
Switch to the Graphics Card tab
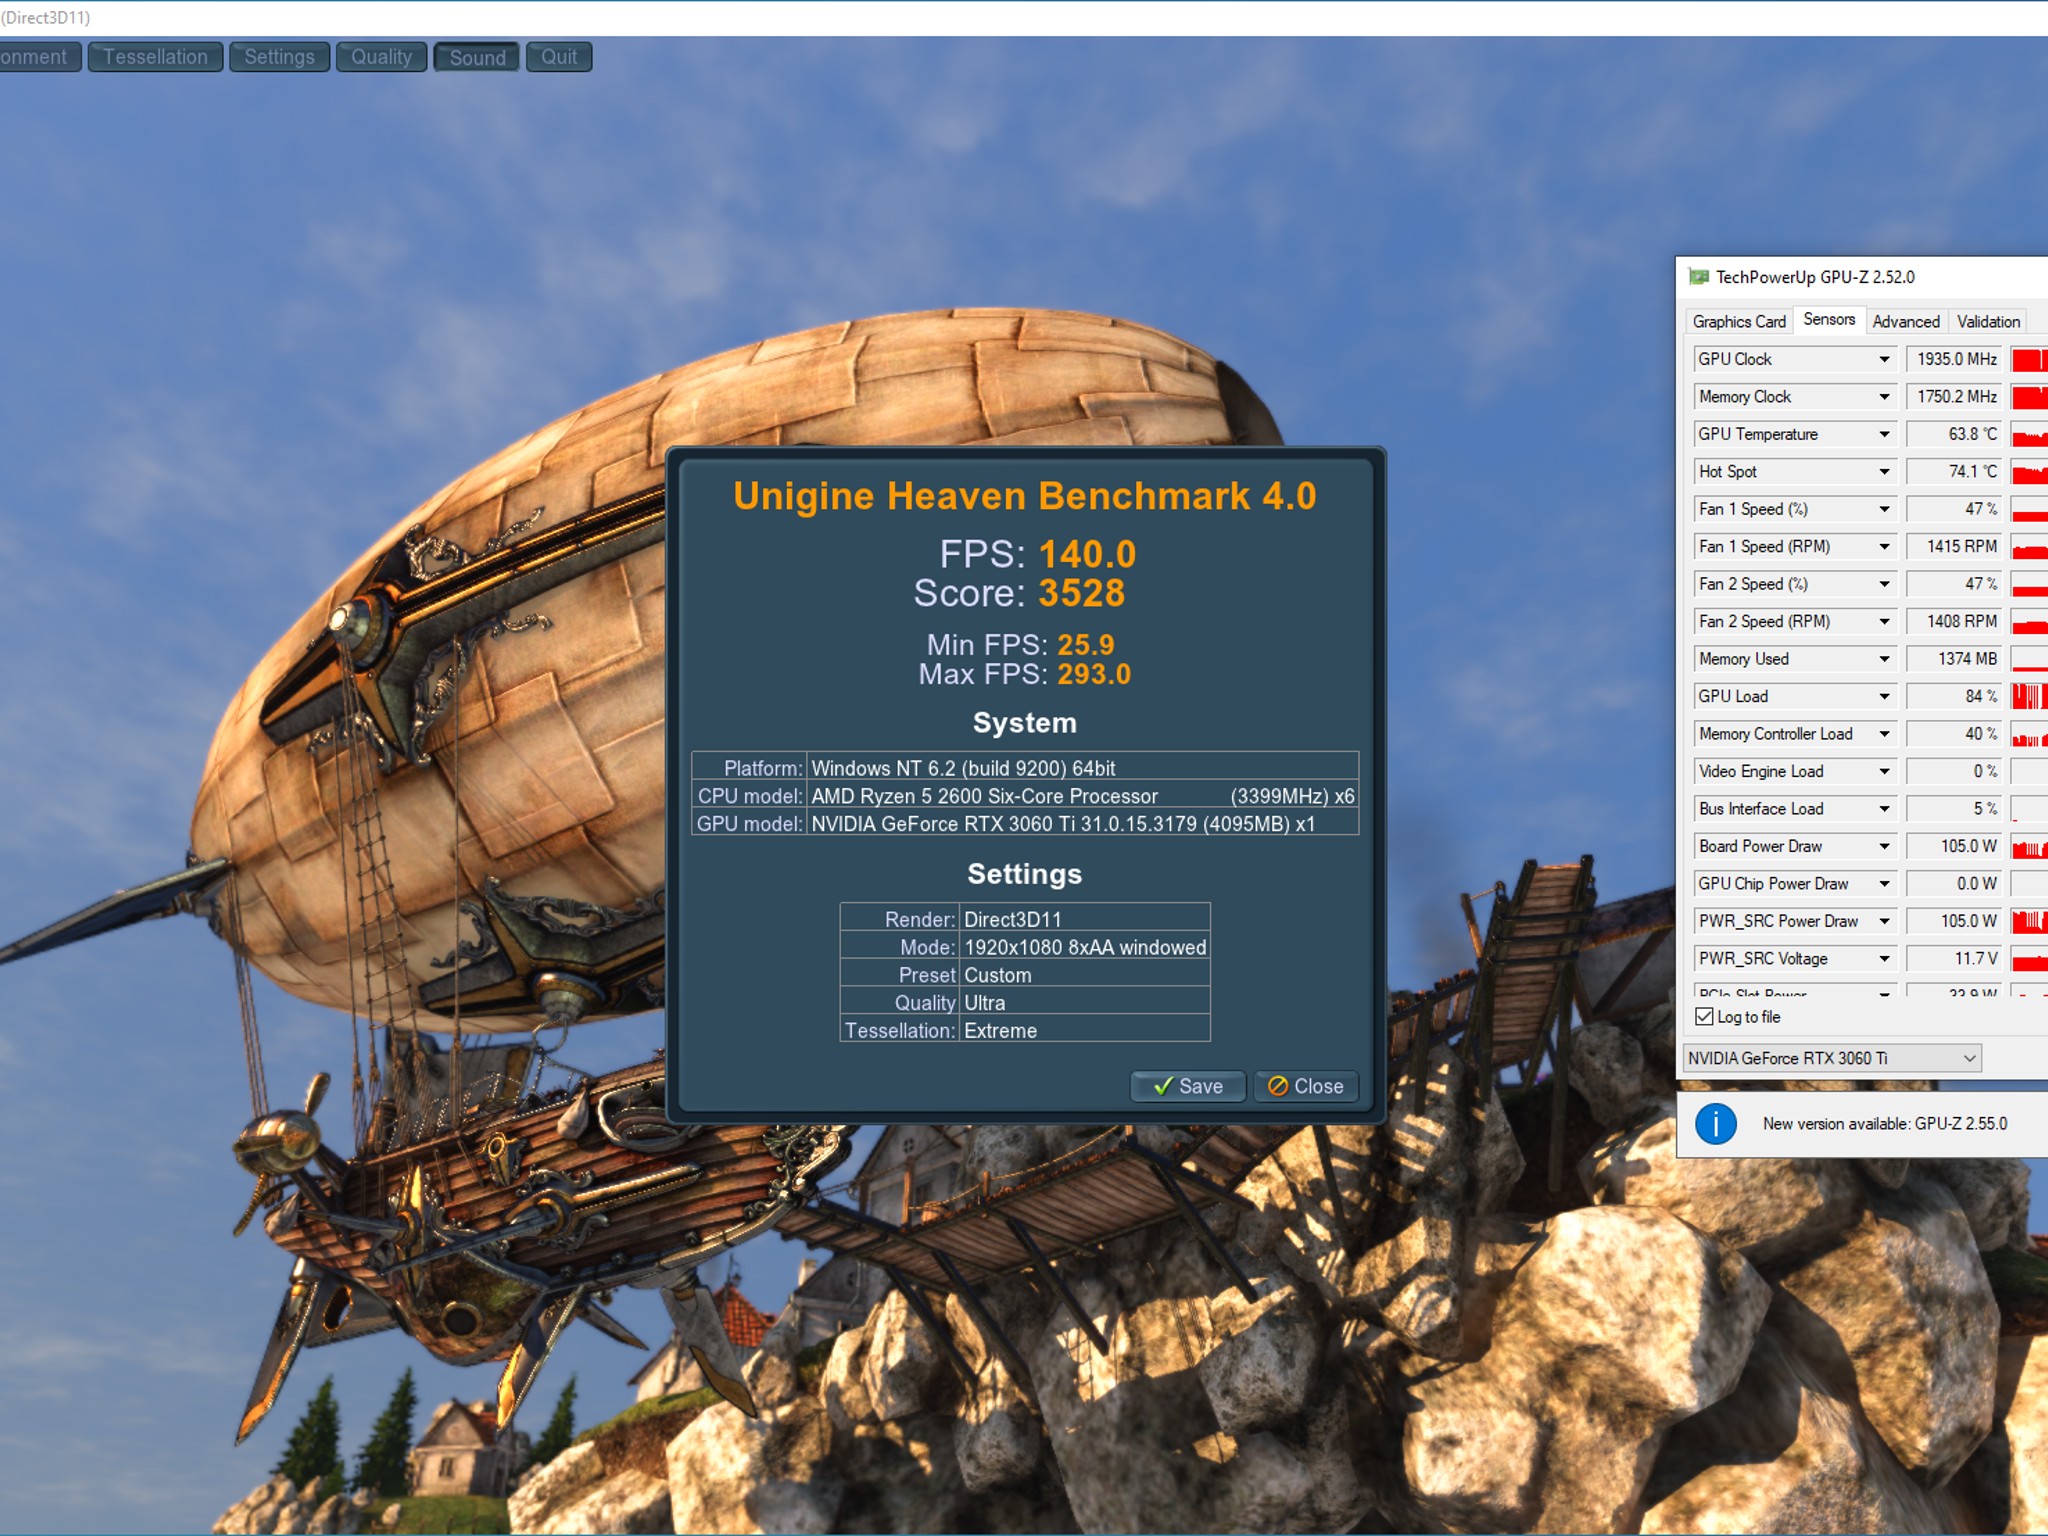[x=1738, y=321]
